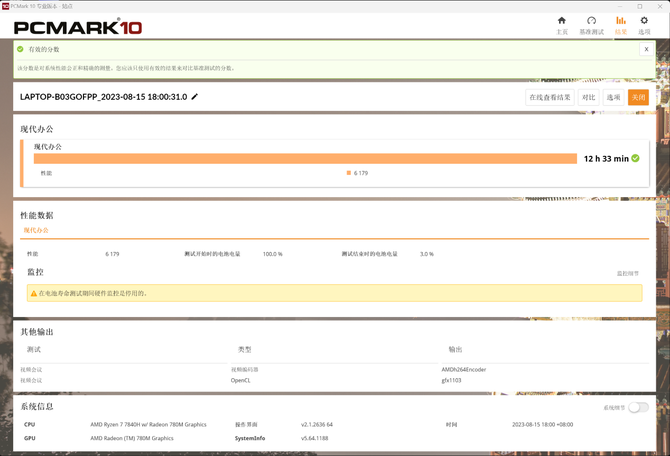The height and width of the screenshot is (456, 670).
Task: Maximize the PCMark 10 window
Action: click(x=640, y=6)
